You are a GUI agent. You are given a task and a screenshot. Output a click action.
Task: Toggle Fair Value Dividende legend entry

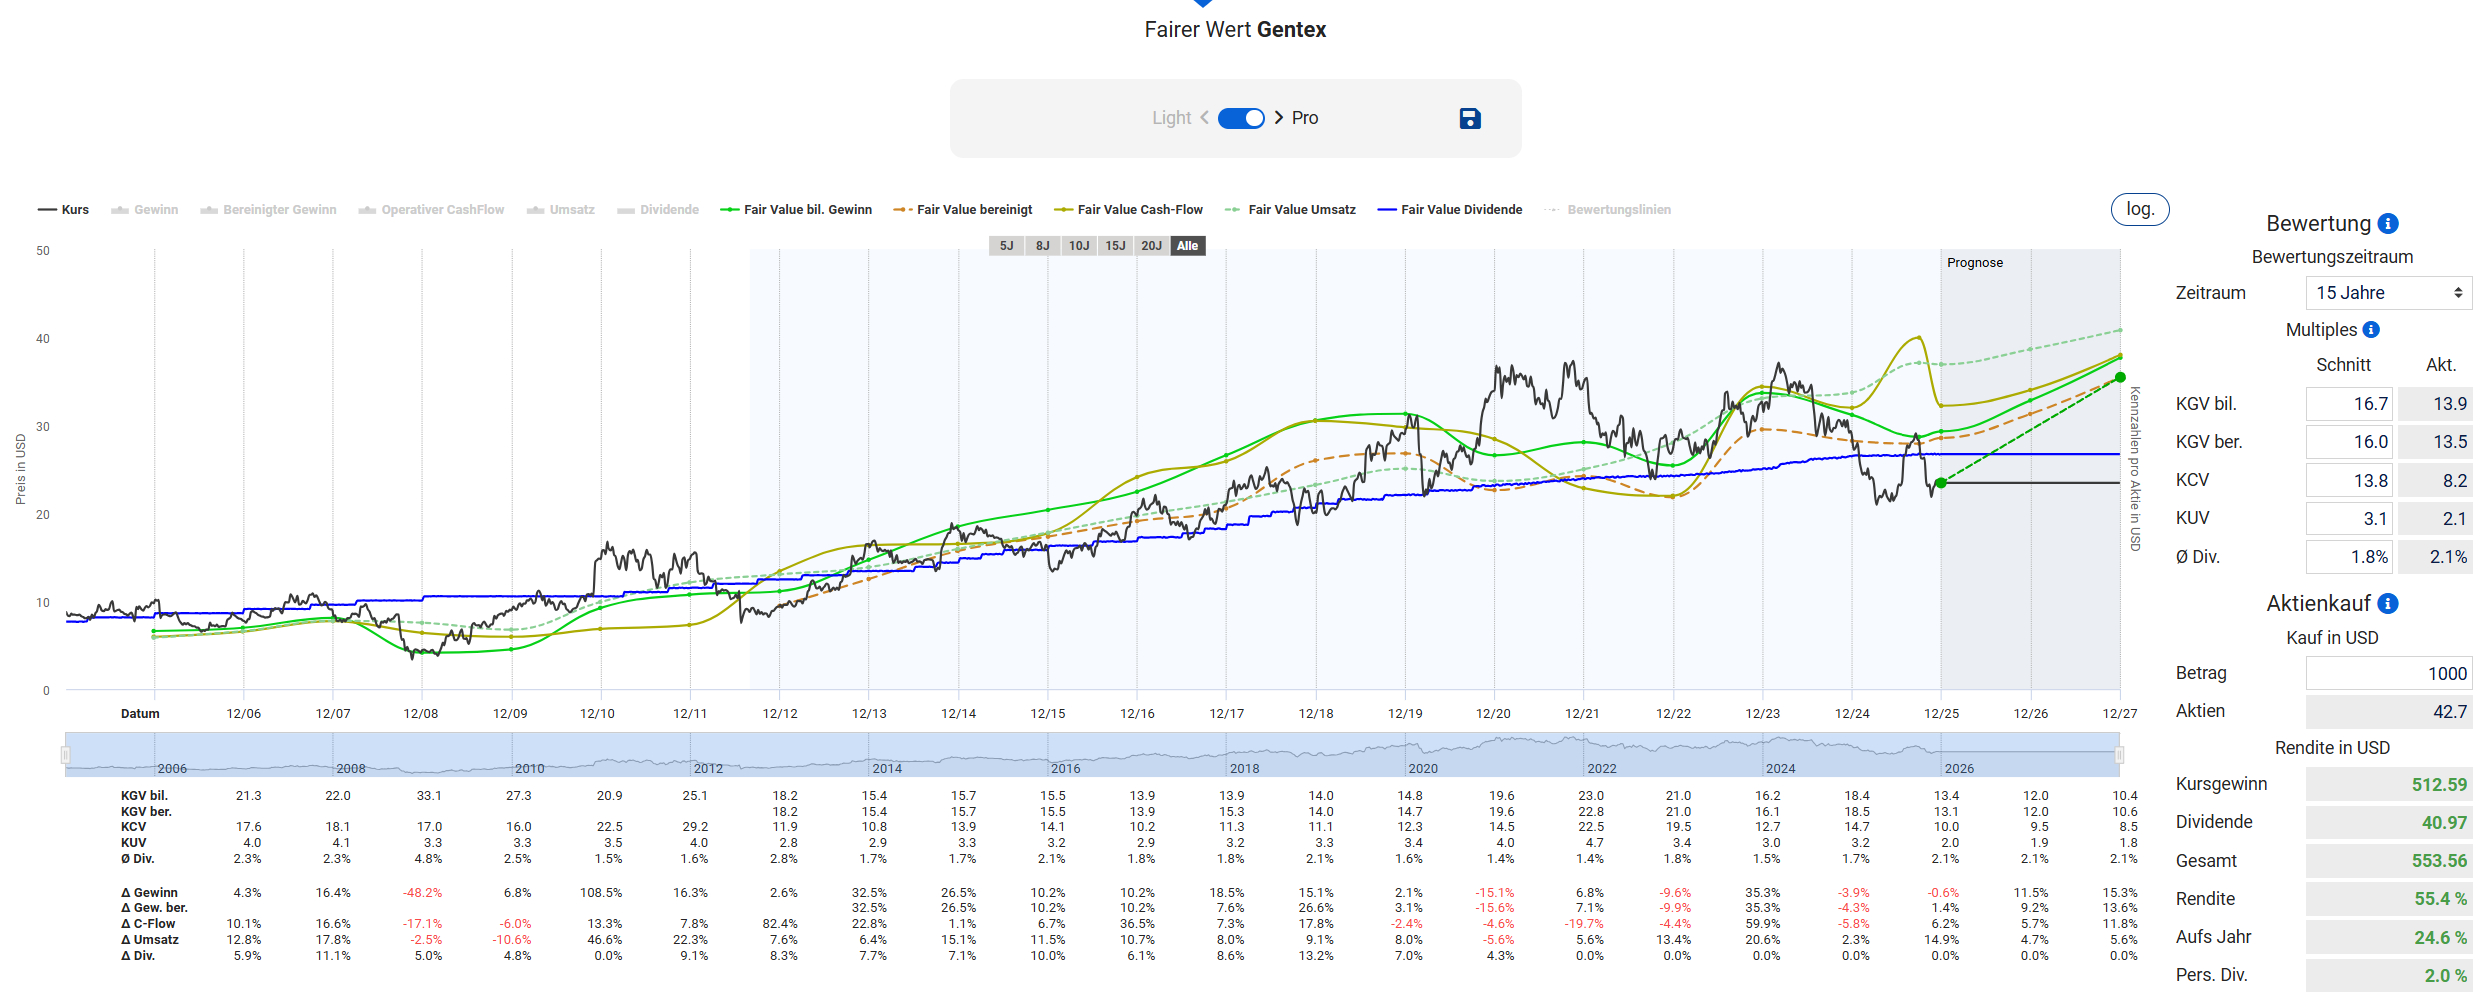1450,210
